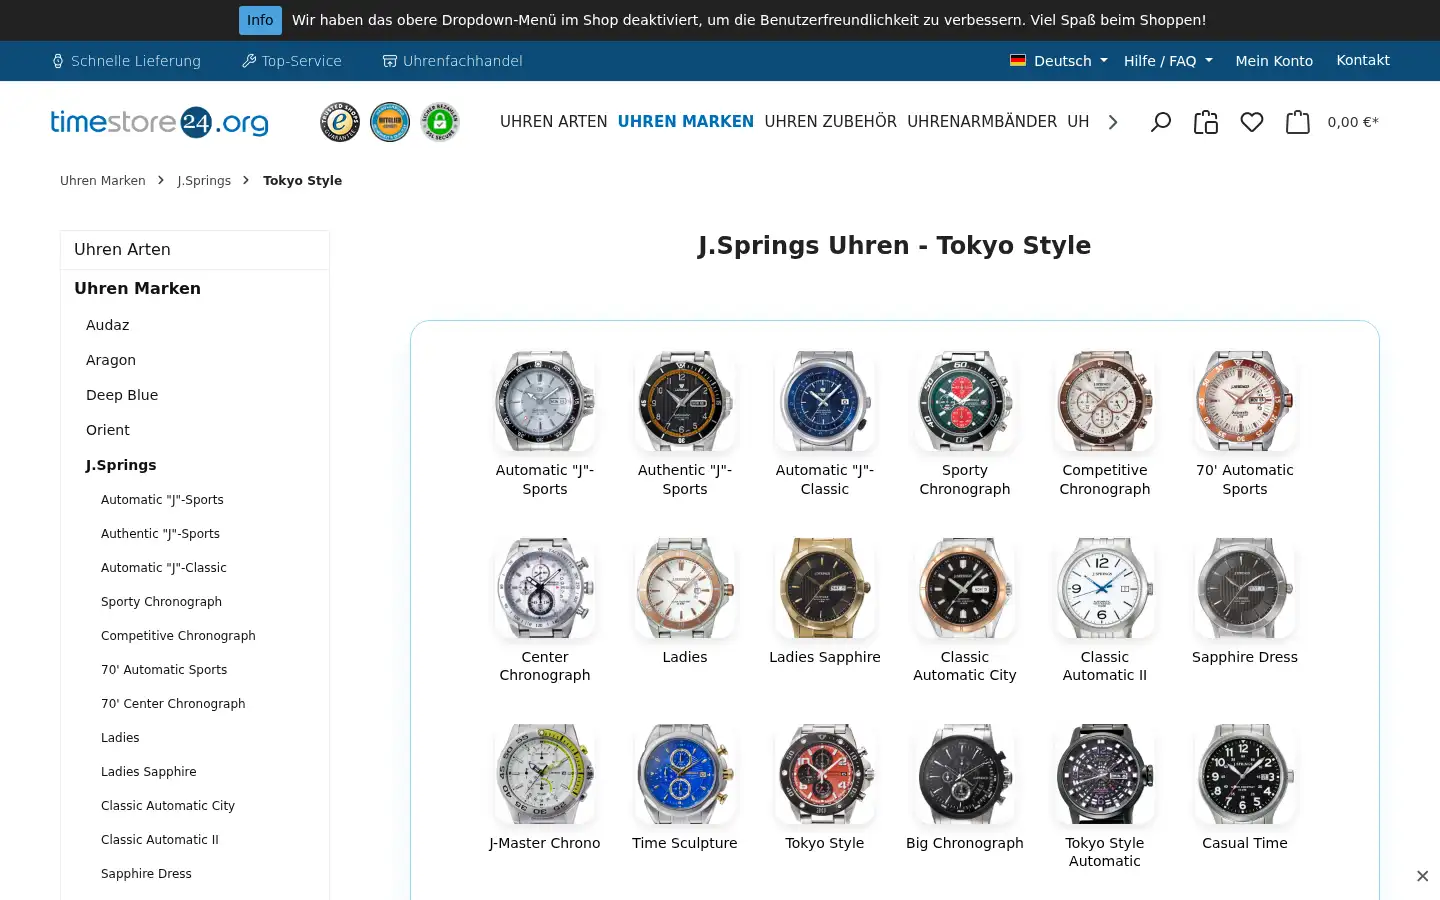Click Uhren Marken breadcrumb link

click(x=103, y=181)
